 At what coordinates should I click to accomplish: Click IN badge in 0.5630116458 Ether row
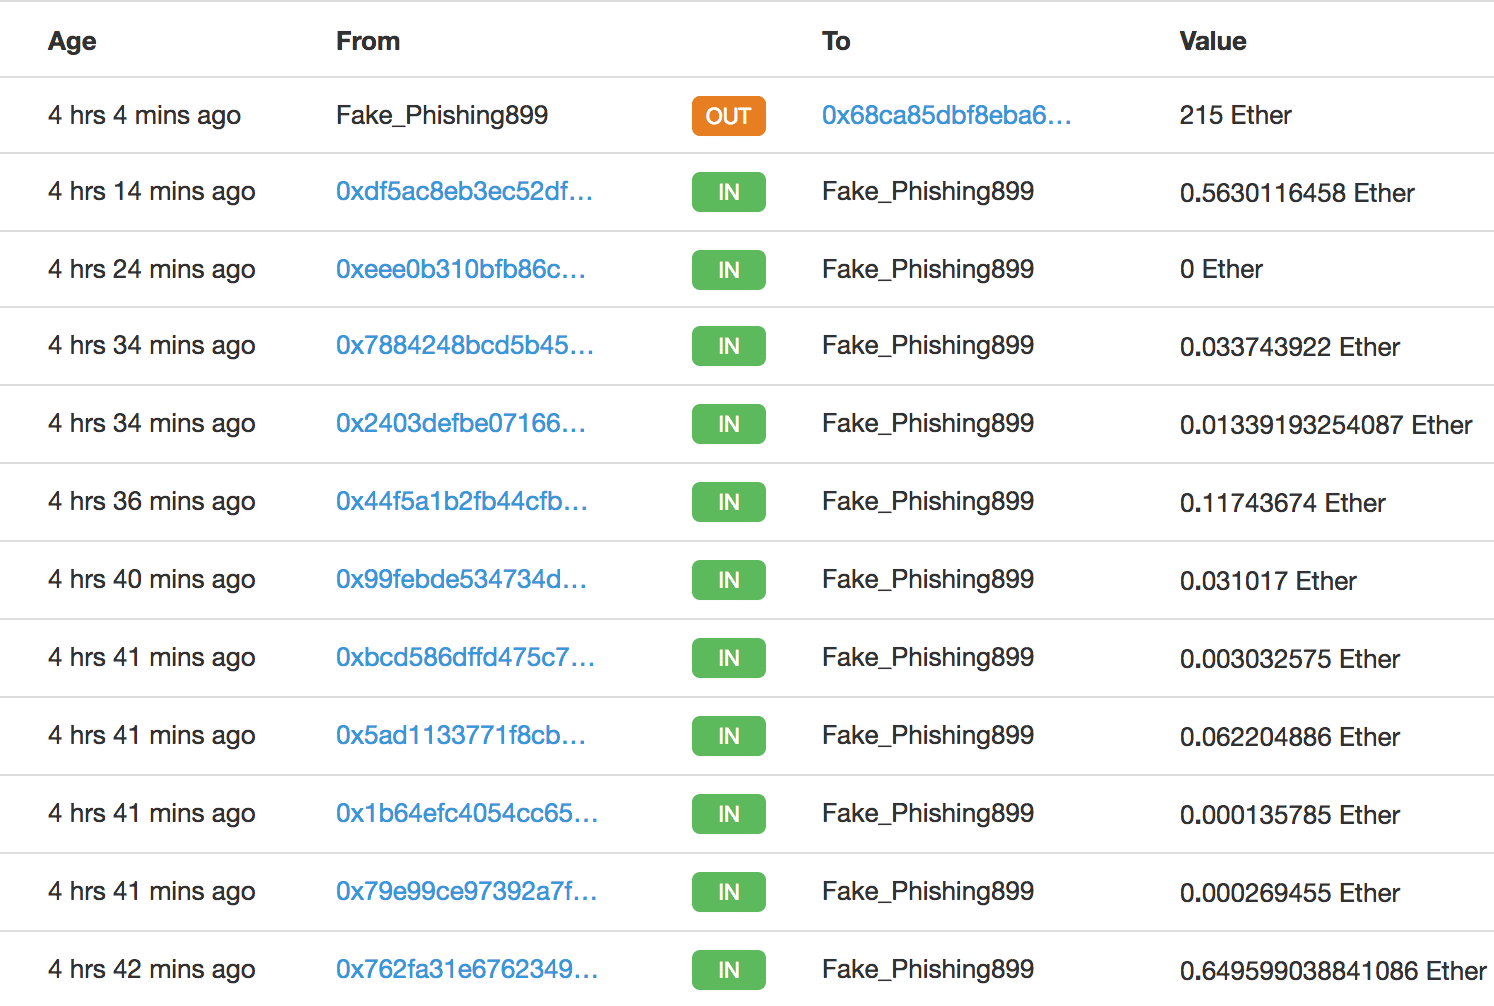(x=728, y=192)
